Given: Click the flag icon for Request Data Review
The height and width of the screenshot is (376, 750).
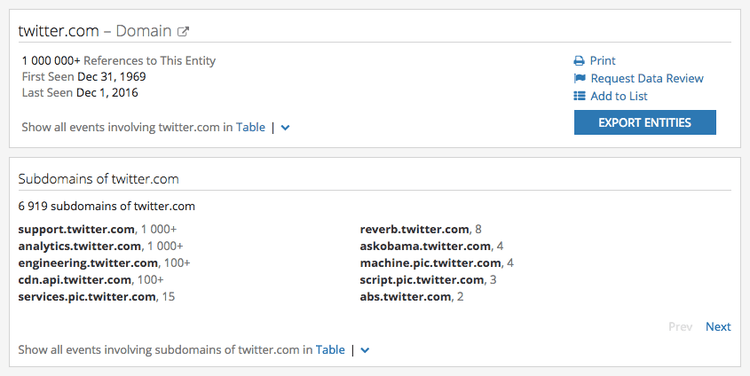Looking at the screenshot, I should [x=580, y=78].
